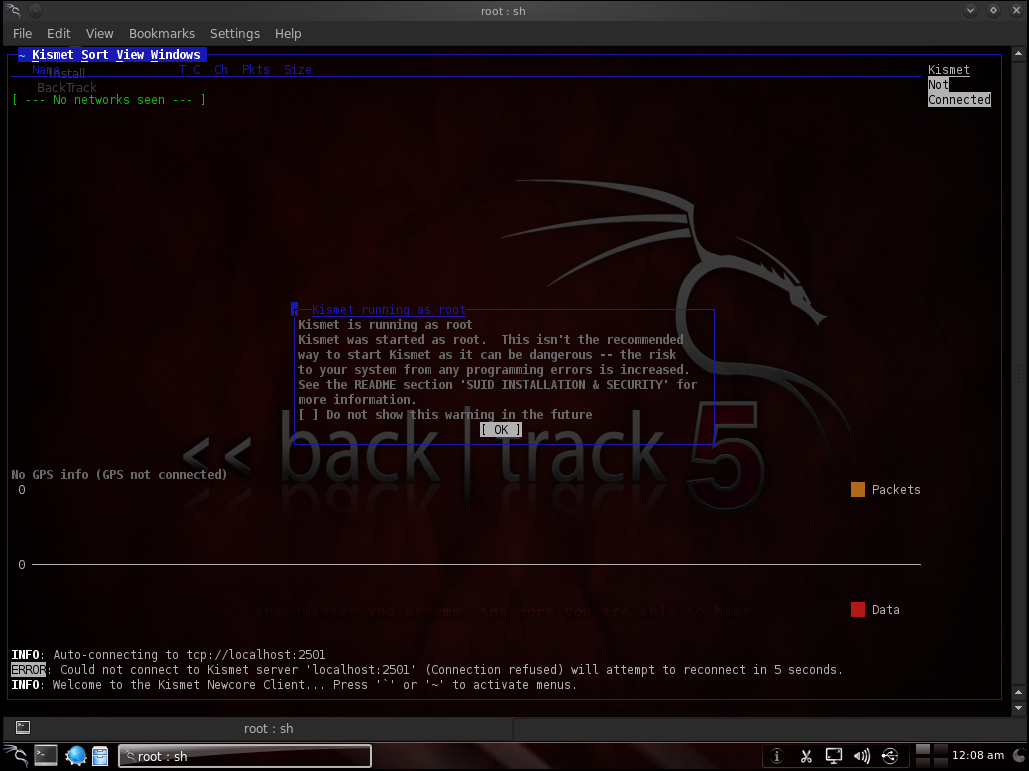The image size is (1029, 771).
Task: Open the clipboard scissors tray icon
Action: 806,756
